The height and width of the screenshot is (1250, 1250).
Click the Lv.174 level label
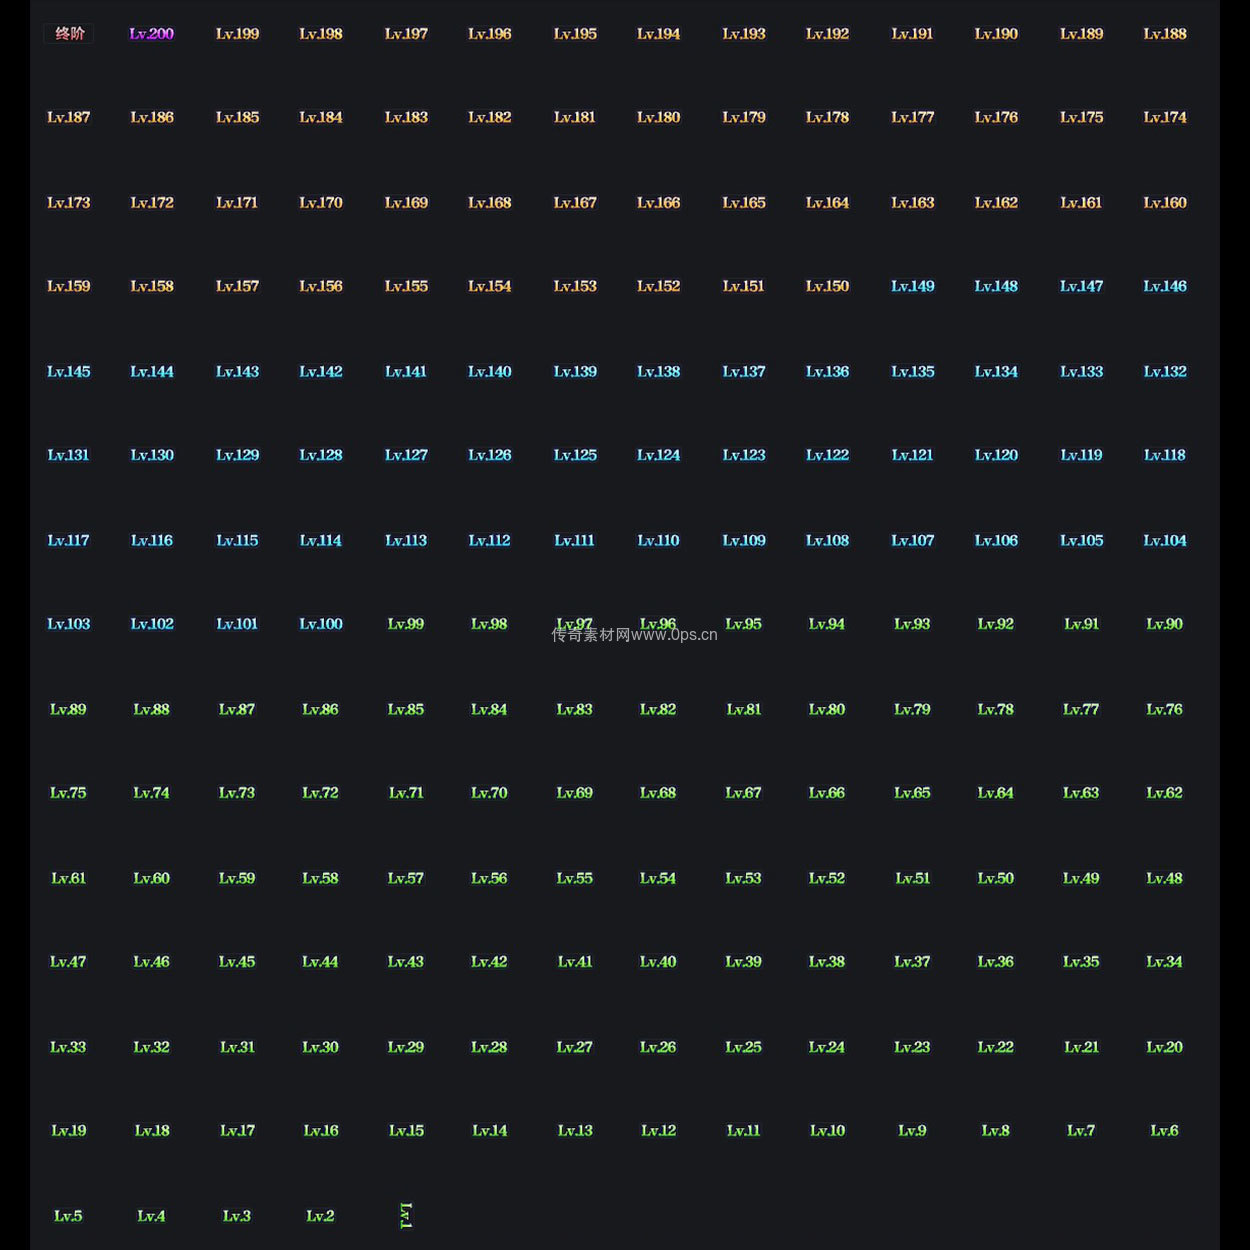pyautogui.click(x=1165, y=117)
